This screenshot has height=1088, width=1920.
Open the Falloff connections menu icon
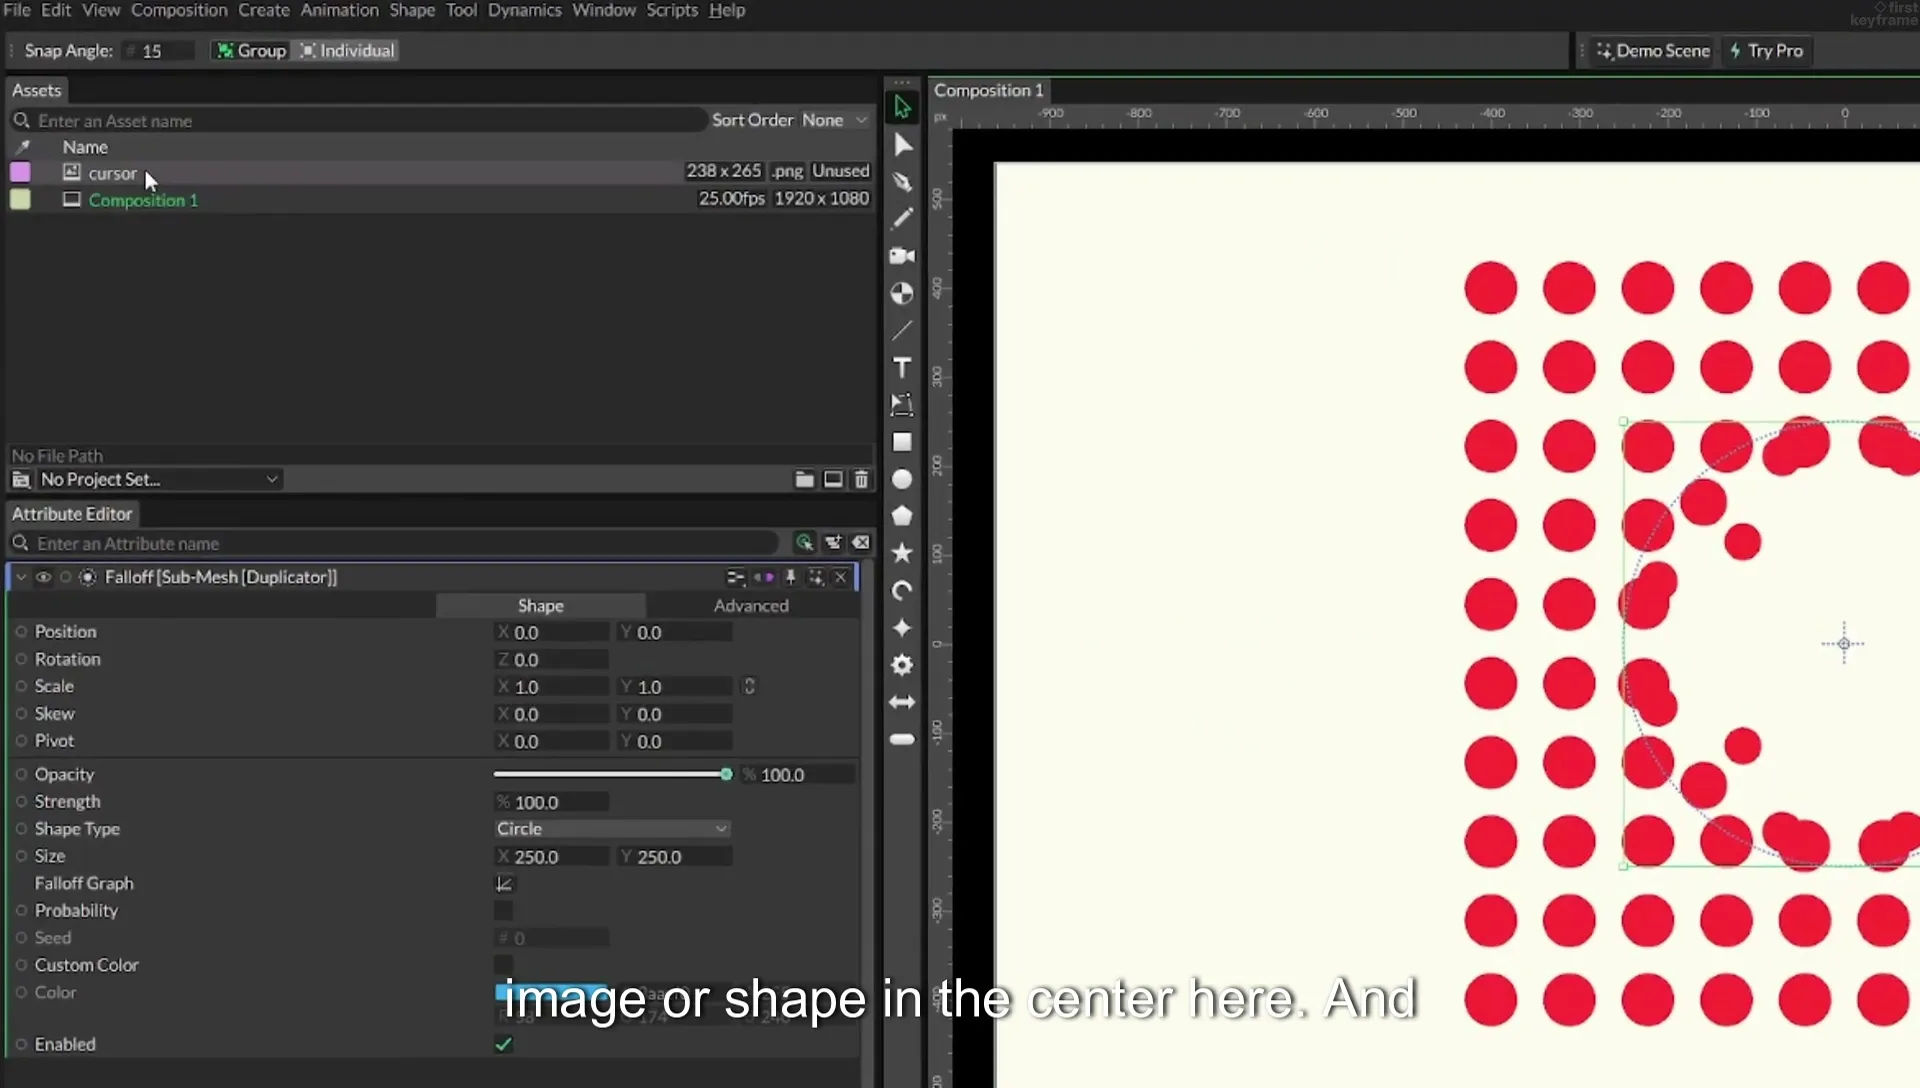(735, 577)
